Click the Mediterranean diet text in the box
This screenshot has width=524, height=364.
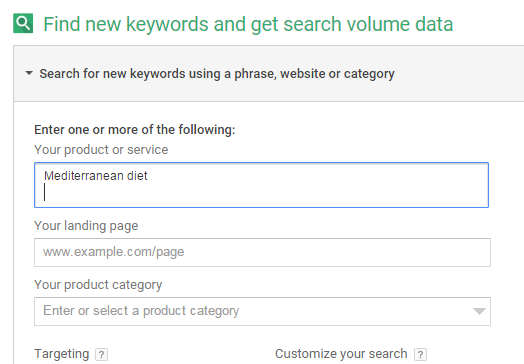96,176
